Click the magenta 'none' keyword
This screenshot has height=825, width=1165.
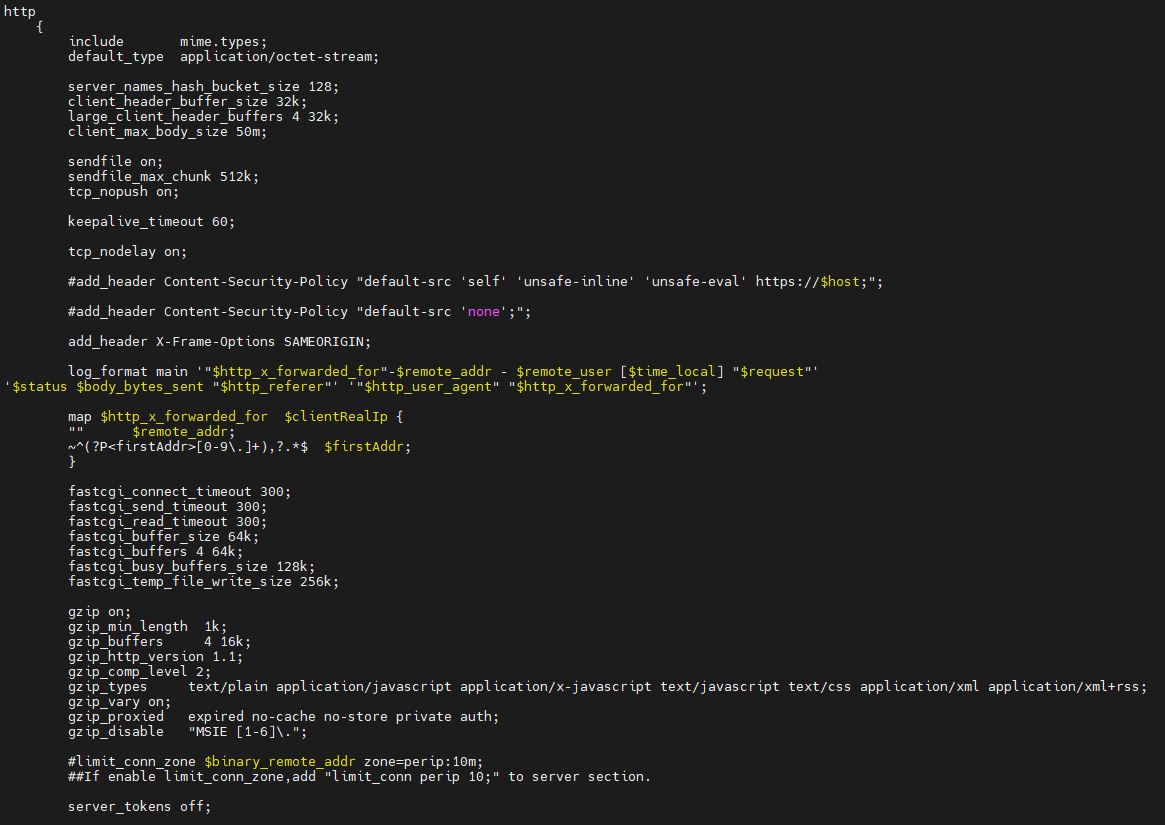484,311
